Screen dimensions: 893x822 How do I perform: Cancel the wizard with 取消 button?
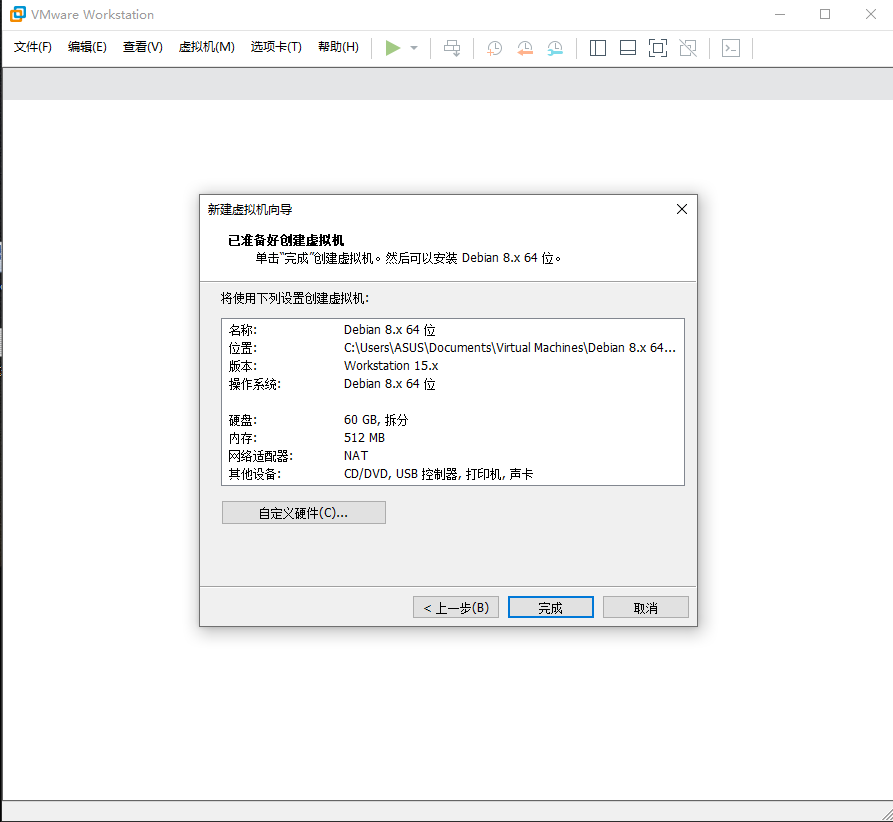646,607
